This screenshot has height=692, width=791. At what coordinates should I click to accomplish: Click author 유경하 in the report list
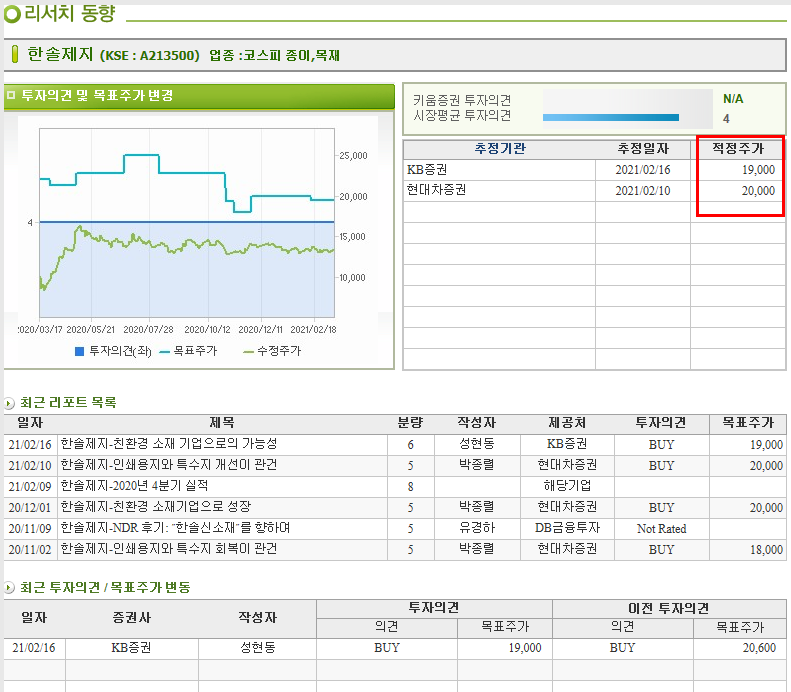477,528
